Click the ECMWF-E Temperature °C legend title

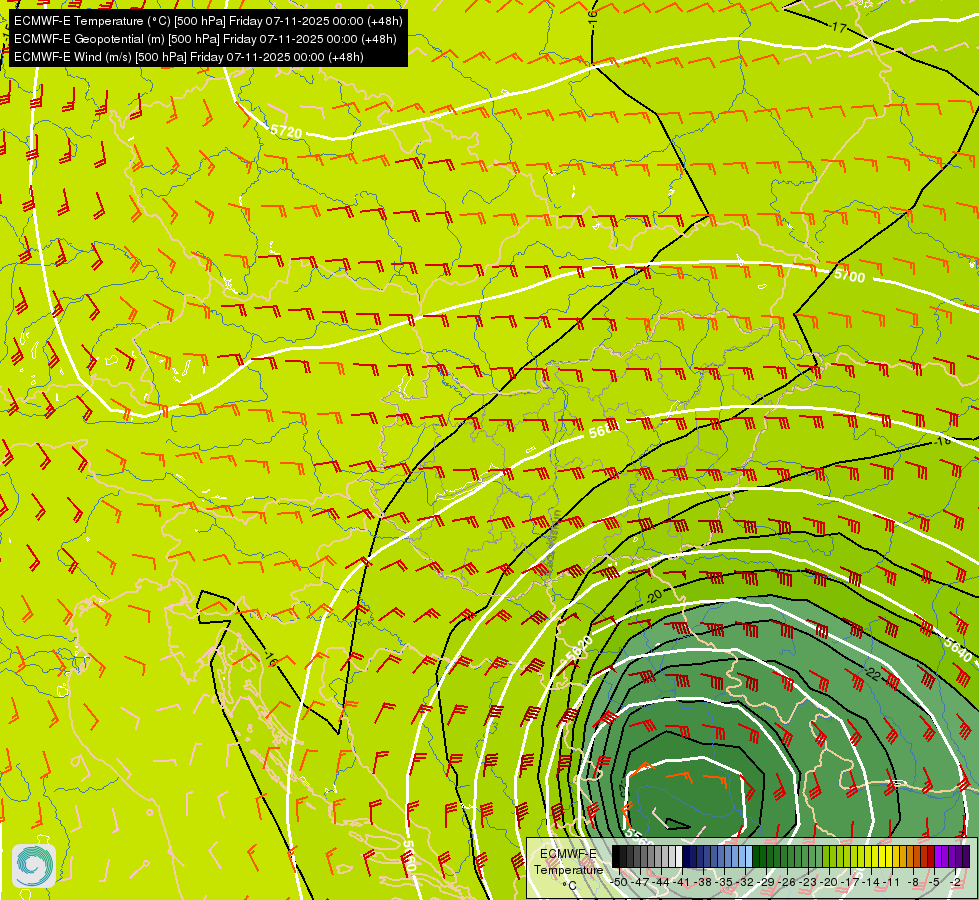(568, 869)
